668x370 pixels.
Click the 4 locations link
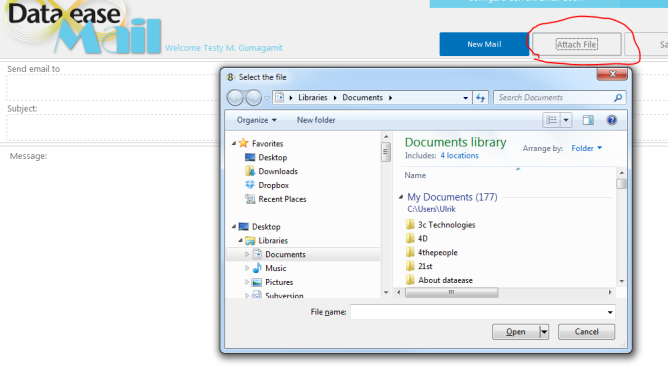459,155
